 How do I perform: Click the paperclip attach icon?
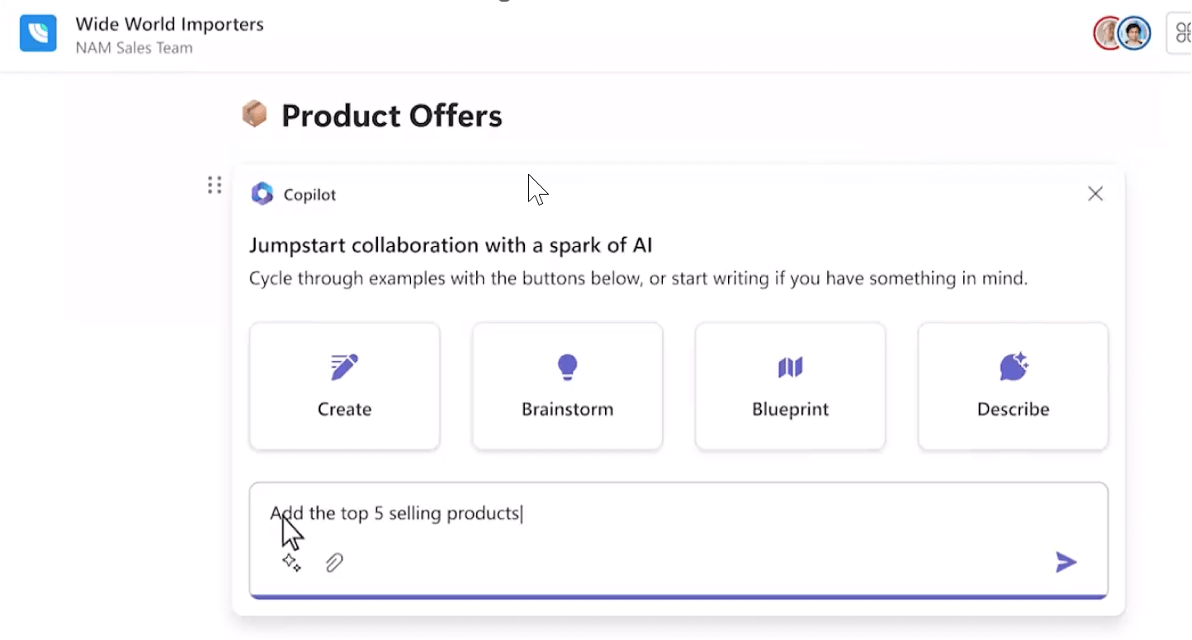(x=334, y=562)
